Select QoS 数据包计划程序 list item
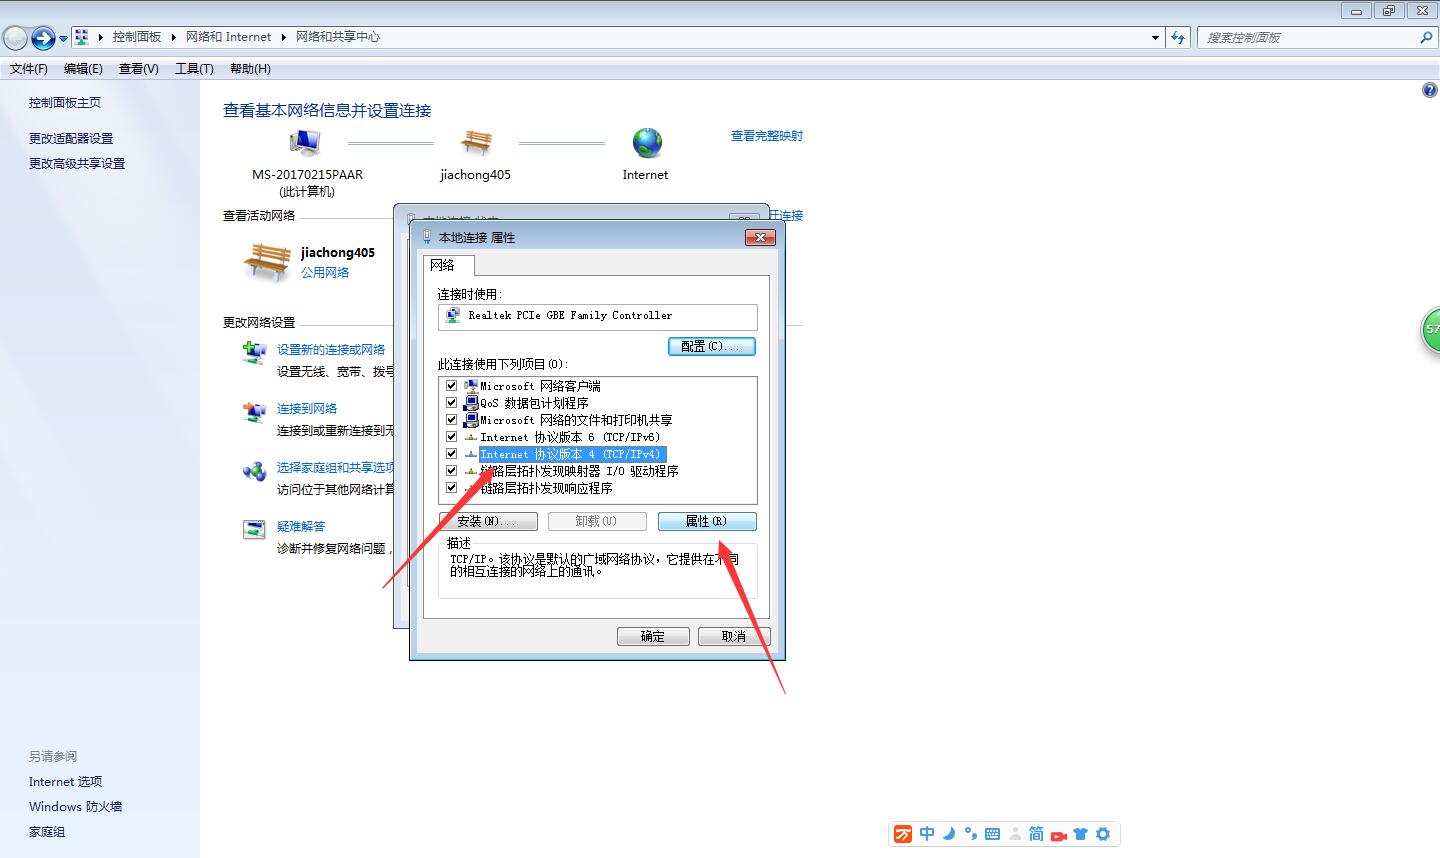Viewport: 1440px width, 858px height. coord(534,403)
